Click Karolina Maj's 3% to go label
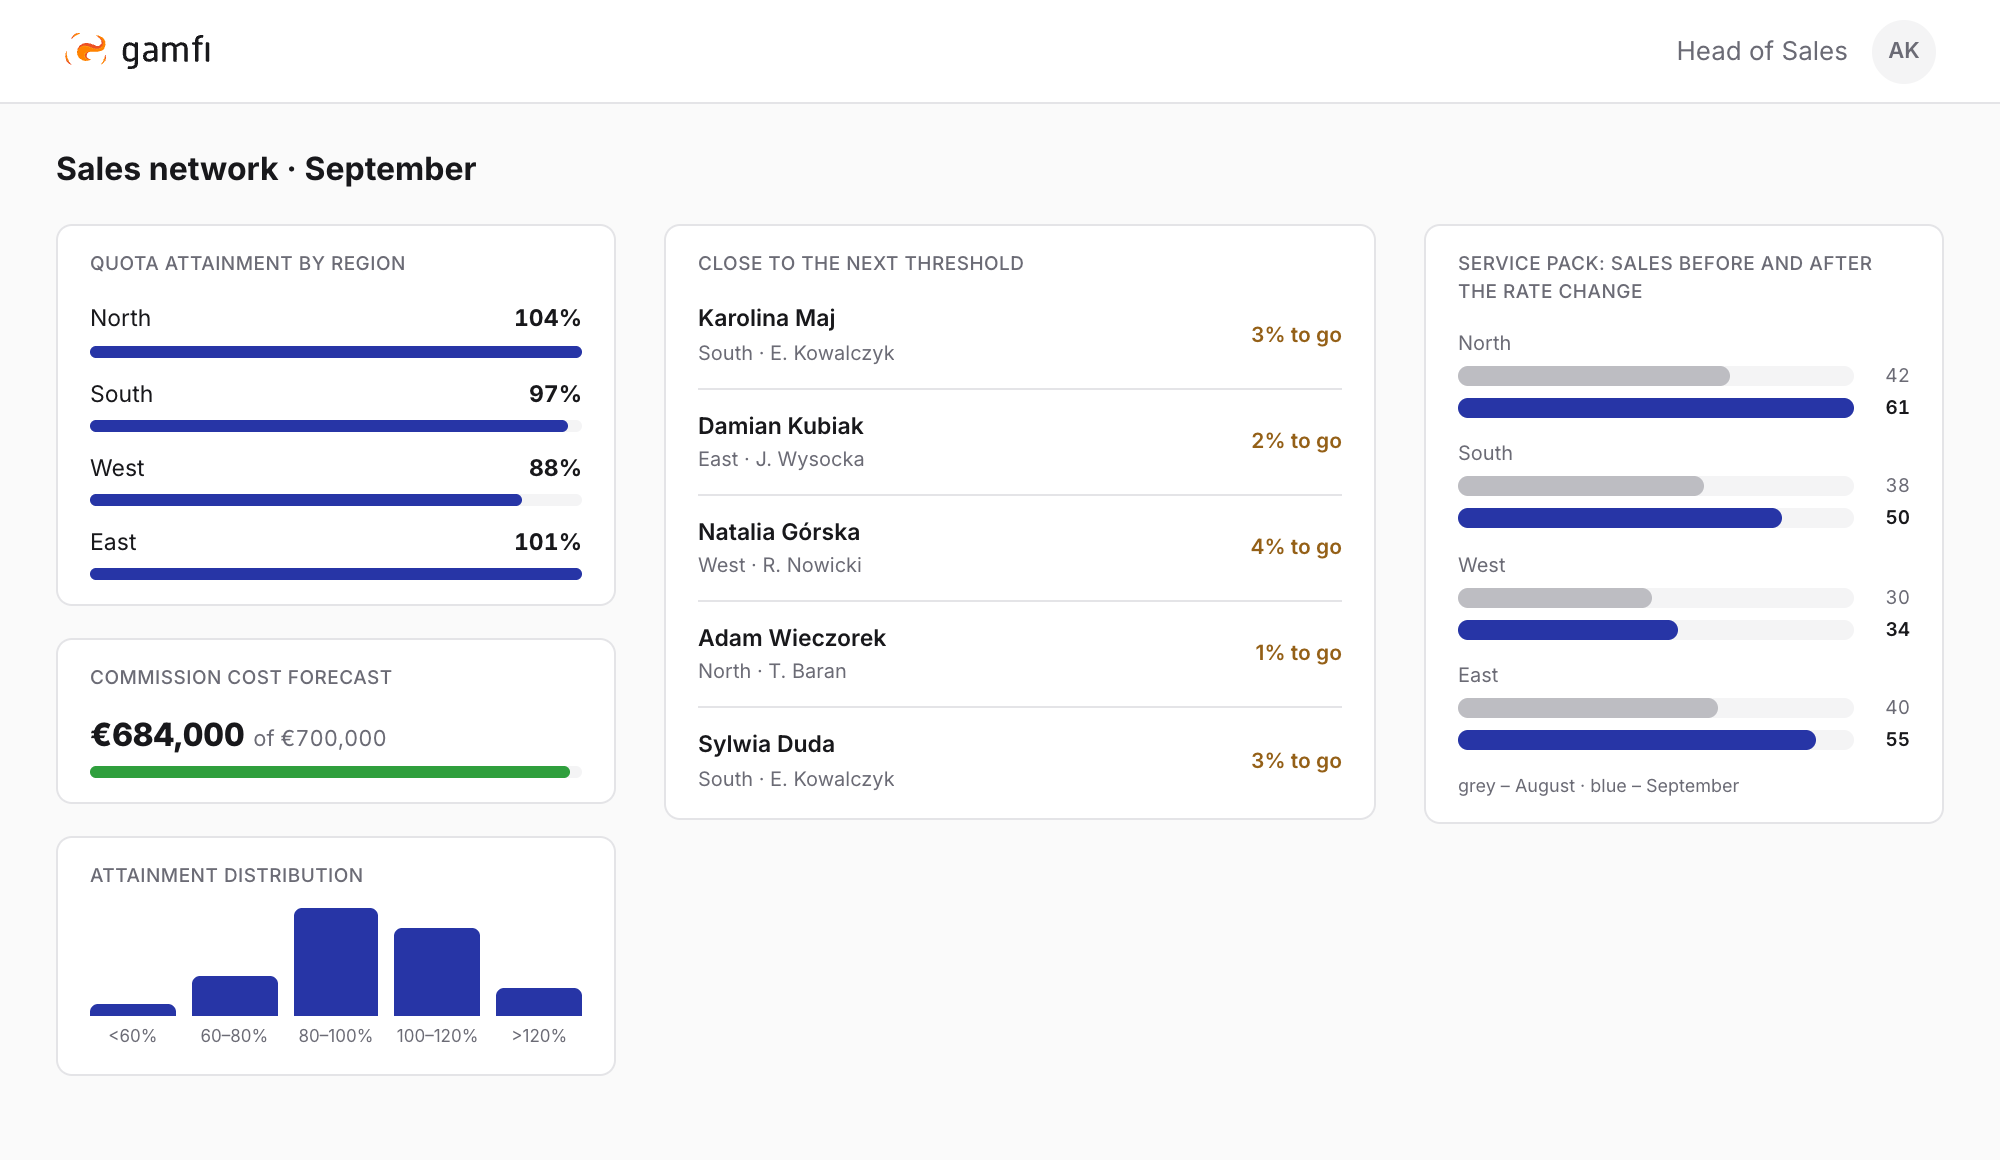The height and width of the screenshot is (1160, 2000). 1296,335
